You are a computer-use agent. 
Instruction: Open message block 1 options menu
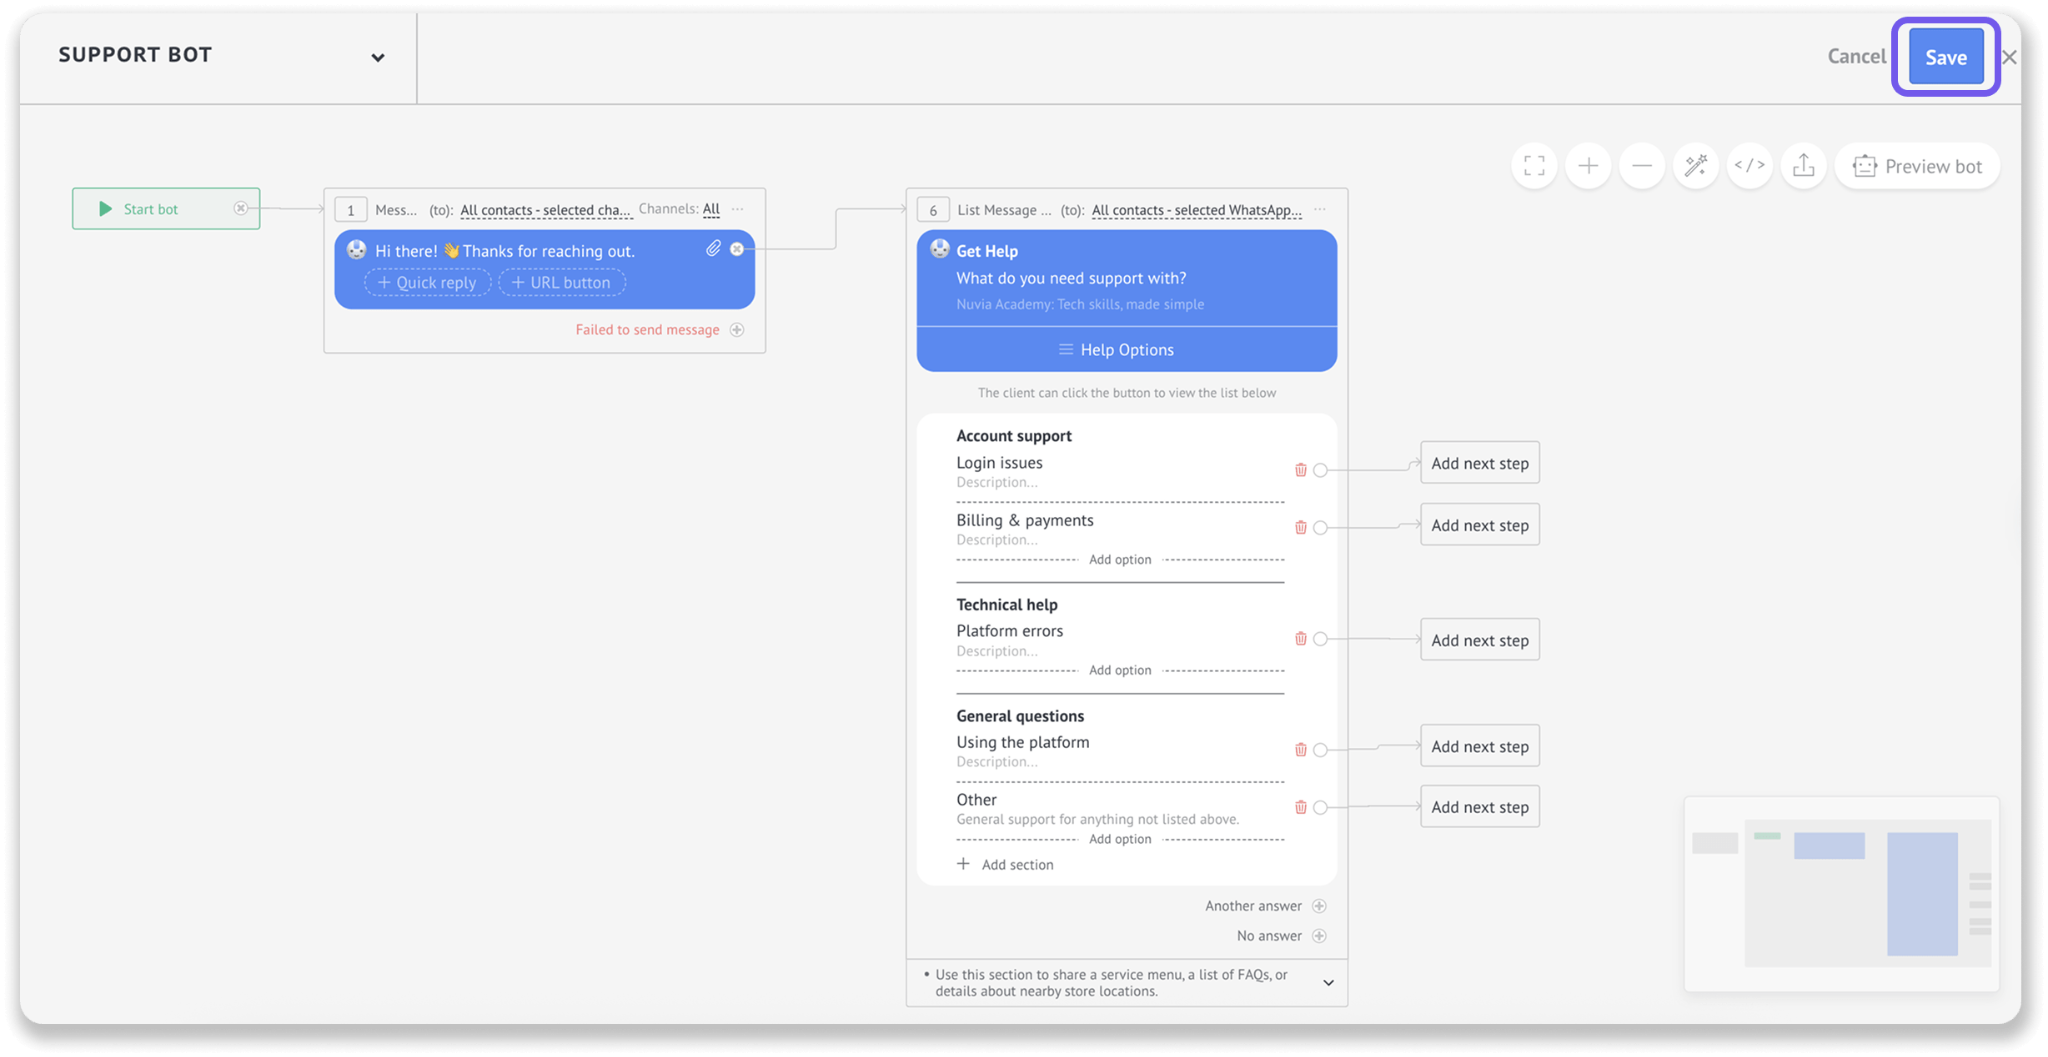(738, 209)
